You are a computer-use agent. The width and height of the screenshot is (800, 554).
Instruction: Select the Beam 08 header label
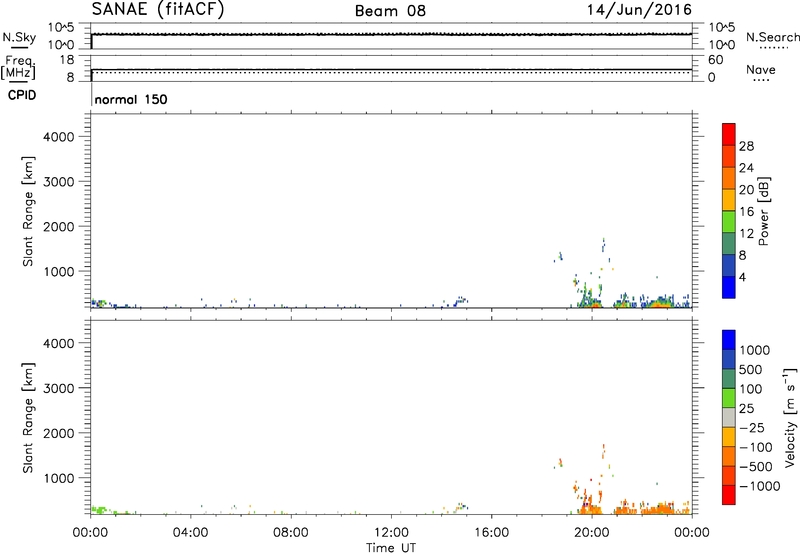tap(390, 11)
